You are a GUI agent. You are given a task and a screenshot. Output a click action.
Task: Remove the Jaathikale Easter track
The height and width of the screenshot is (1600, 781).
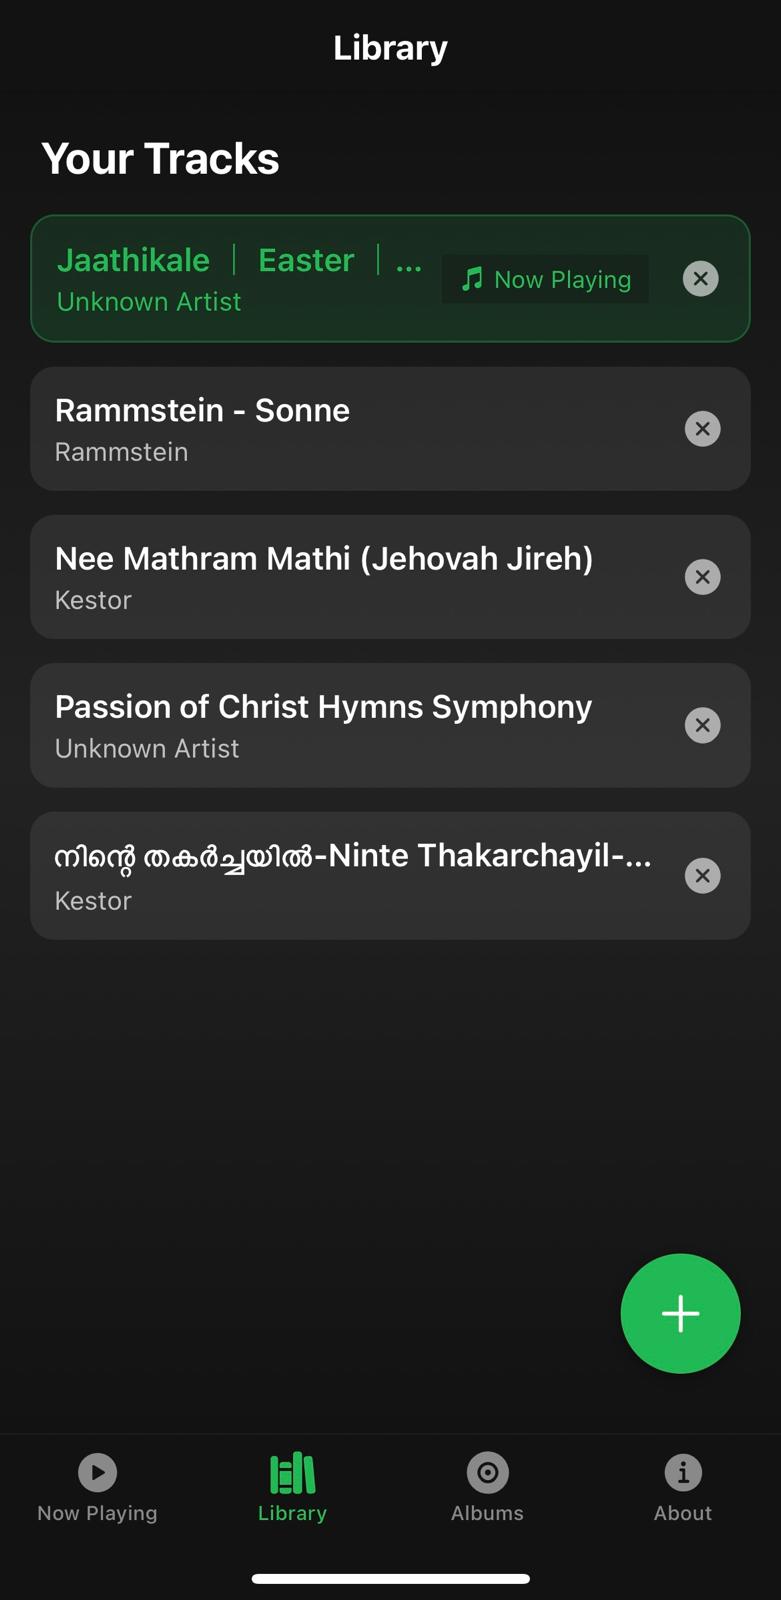point(701,279)
